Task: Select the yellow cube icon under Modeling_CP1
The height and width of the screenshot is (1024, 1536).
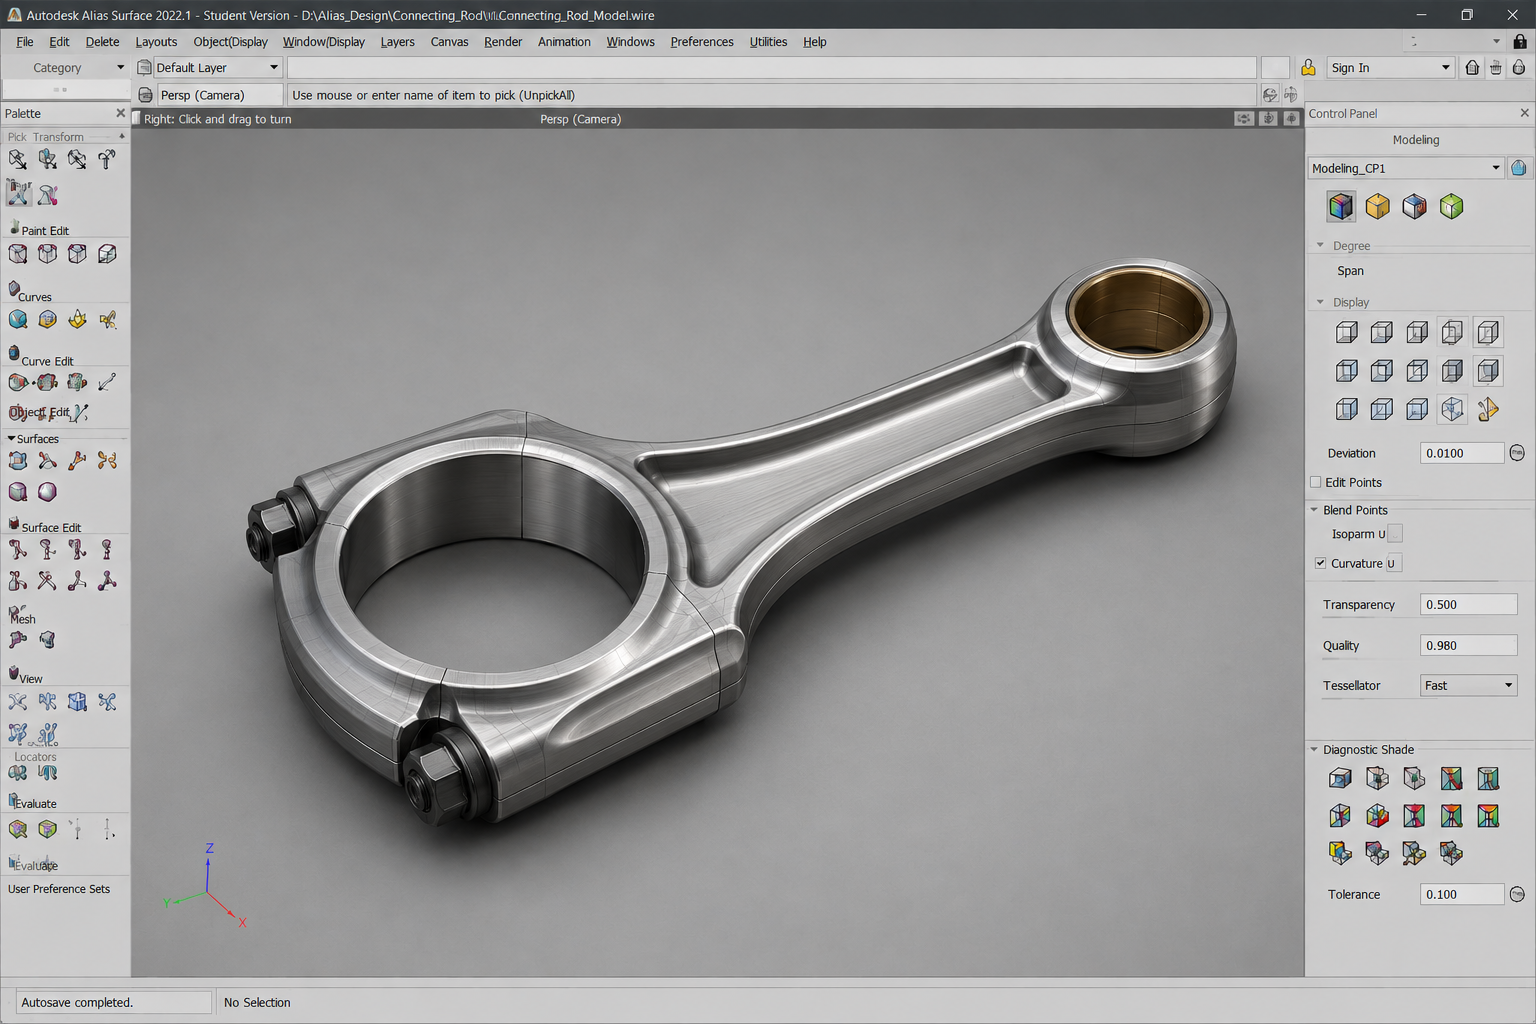Action: click(1378, 206)
